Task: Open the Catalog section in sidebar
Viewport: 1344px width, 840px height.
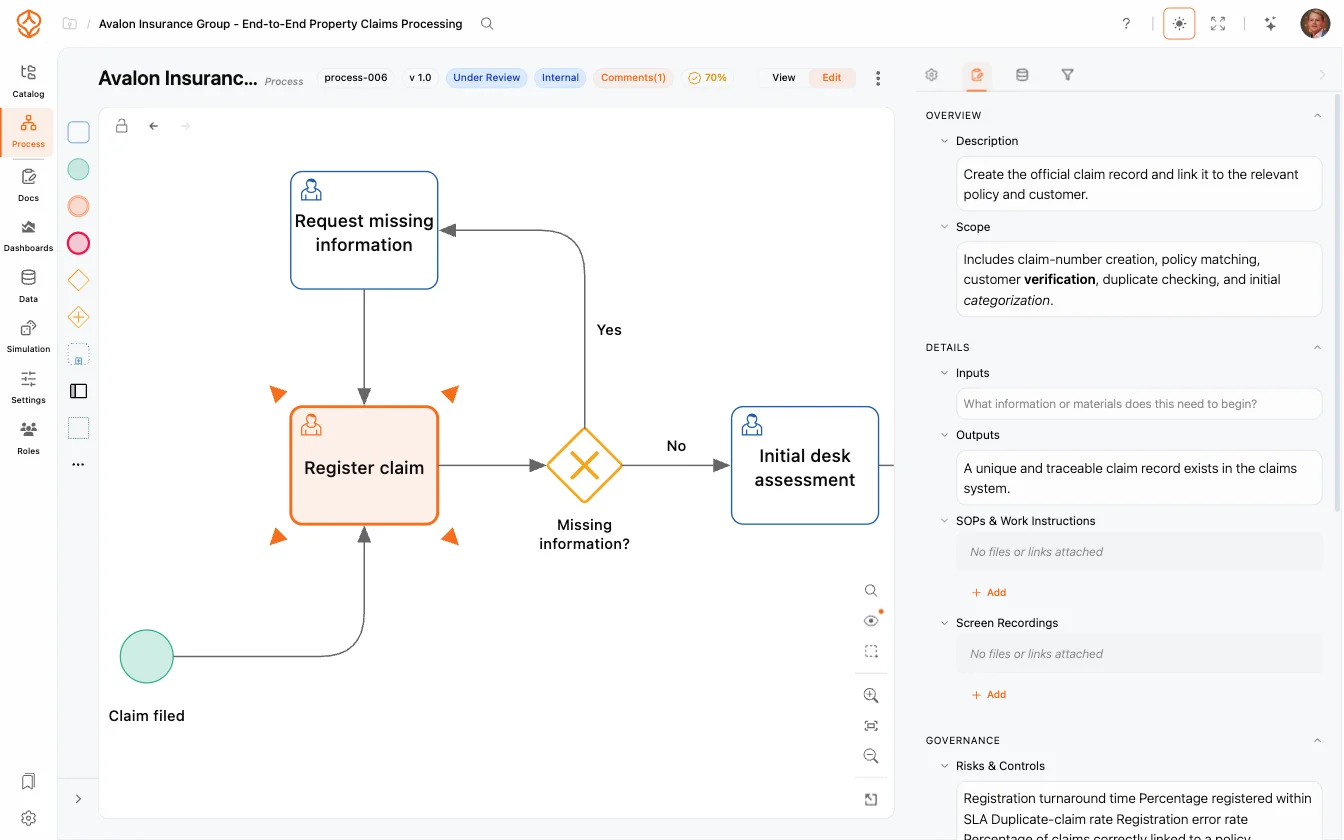Action: coord(28,81)
